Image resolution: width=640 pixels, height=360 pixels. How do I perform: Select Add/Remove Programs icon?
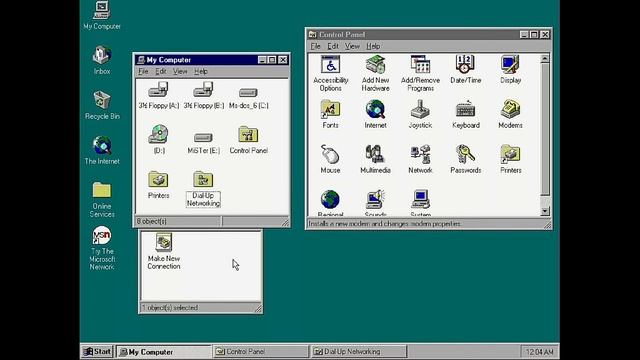(420, 73)
